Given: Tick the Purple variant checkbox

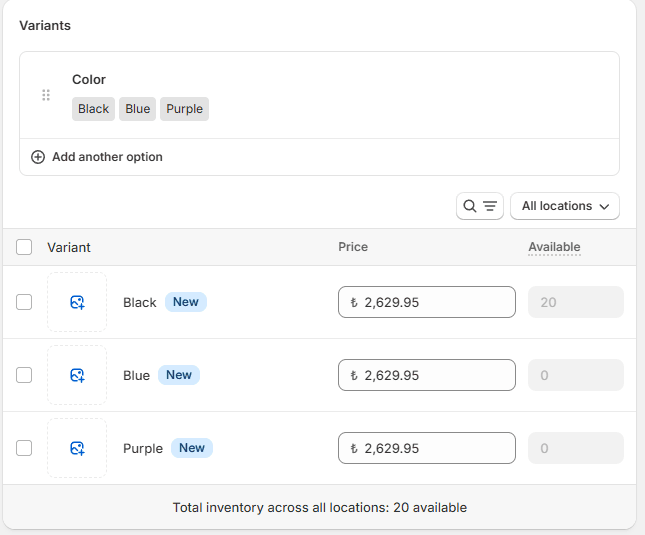Looking at the screenshot, I should pos(24,448).
